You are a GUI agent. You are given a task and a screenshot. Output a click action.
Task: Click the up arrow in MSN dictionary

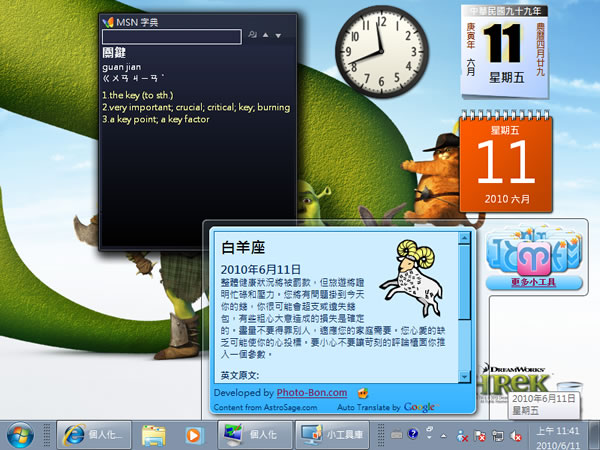(264, 37)
